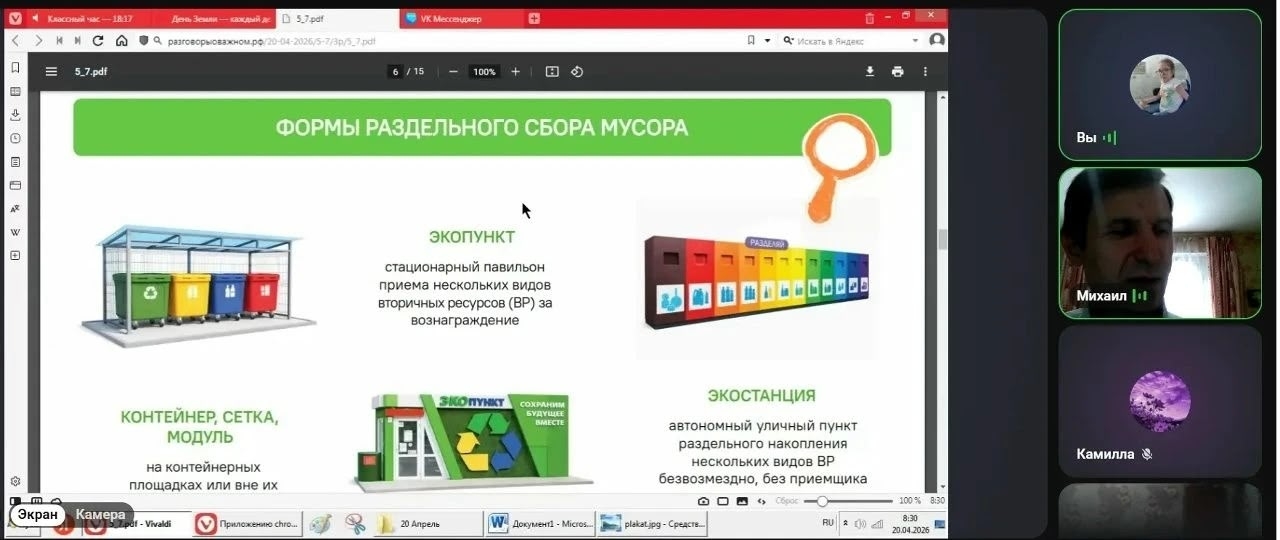
Task: Zoom in on PDF with plus
Action: (x=516, y=72)
